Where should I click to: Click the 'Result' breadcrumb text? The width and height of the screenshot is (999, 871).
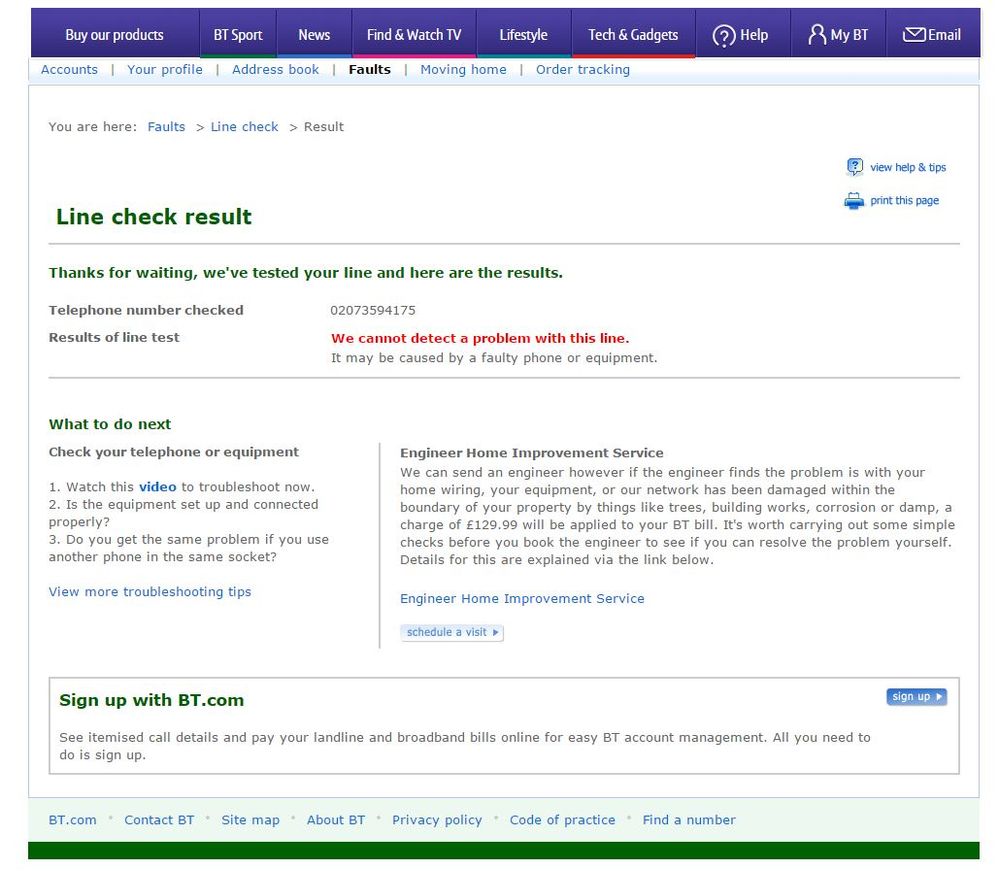[x=324, y=127]
